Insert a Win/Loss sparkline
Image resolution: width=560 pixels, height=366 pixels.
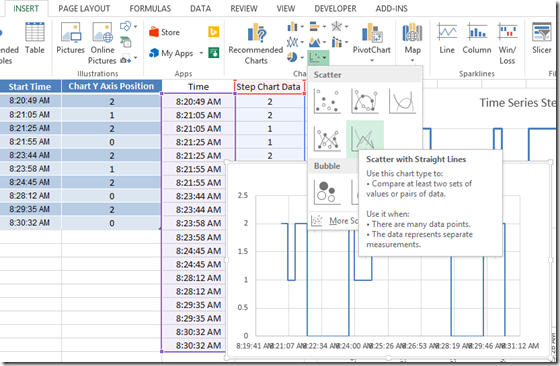click(x=507, y=44)
